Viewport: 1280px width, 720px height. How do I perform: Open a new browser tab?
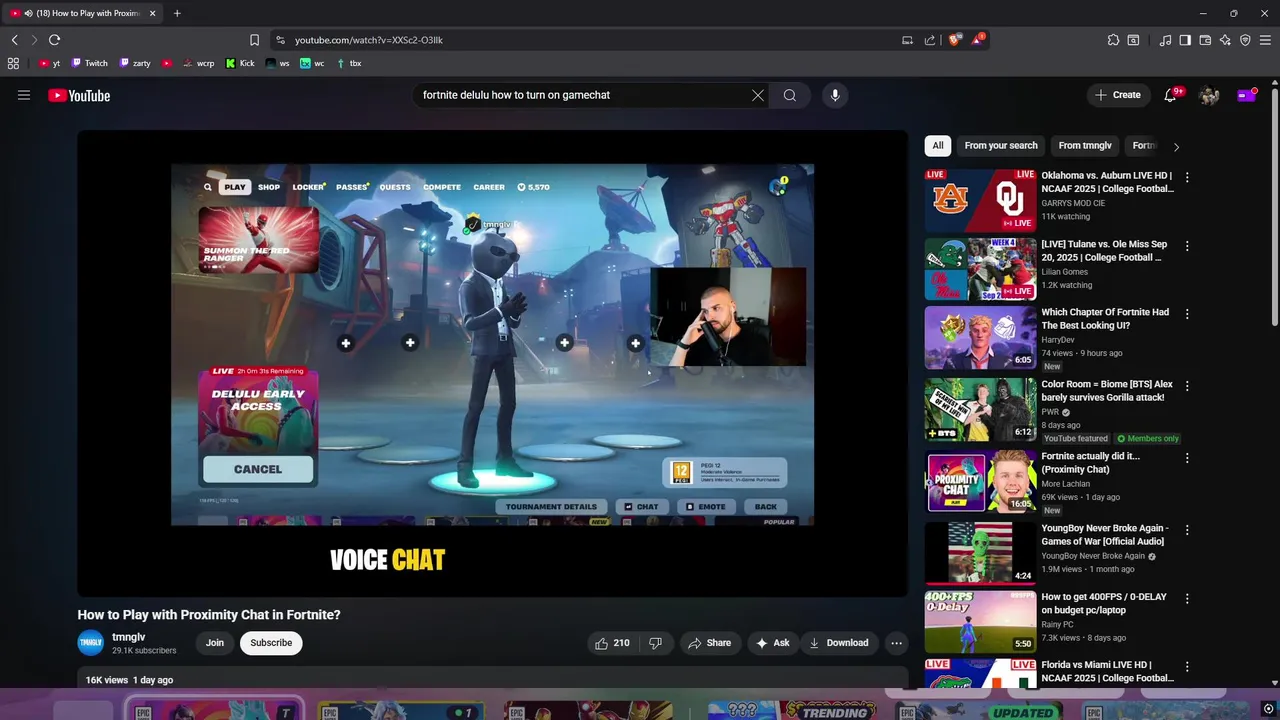[x=177, y=13]
